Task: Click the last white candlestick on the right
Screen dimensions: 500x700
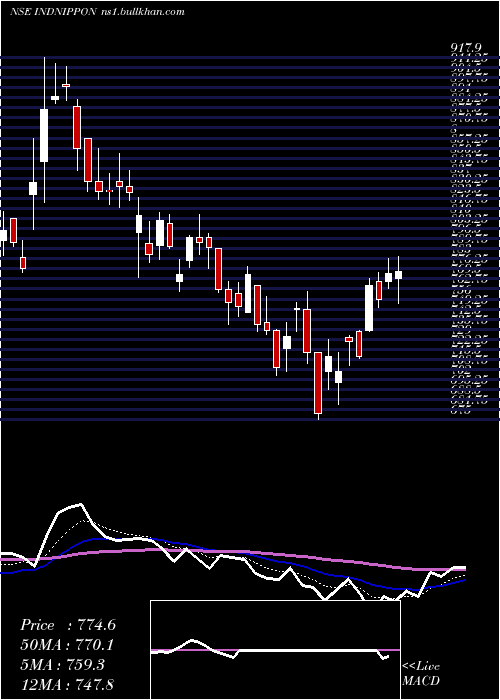Action: [399, 275]
